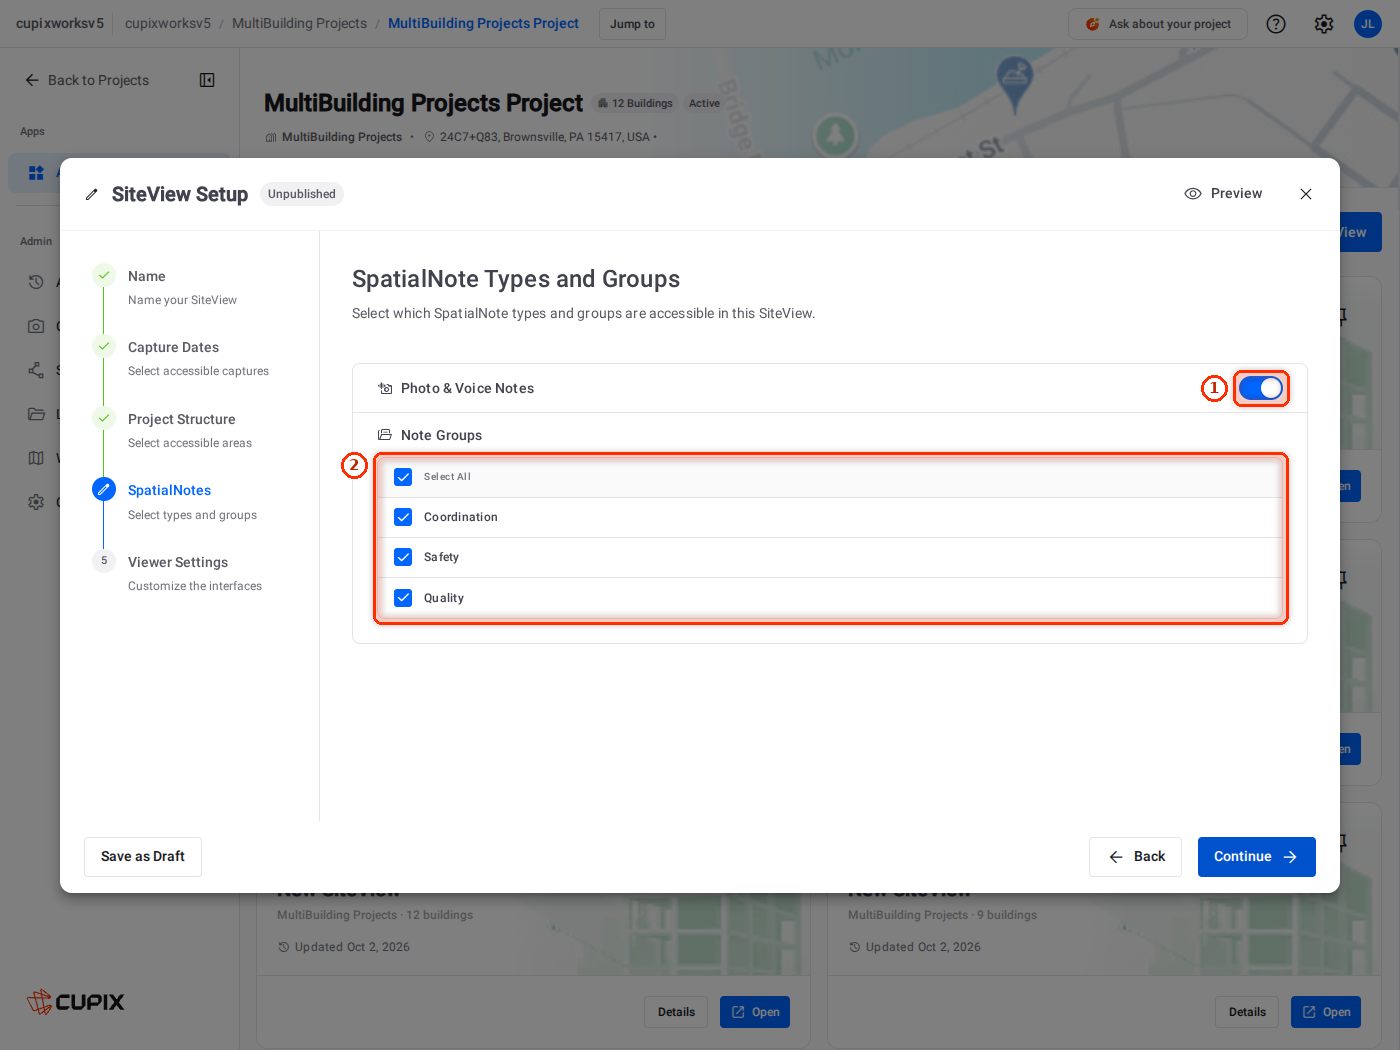The image size is (1400, 1050).
Task: Open the 9 buildings SiteView card
Action: pyautogui.click(x=1326, y=1012)
